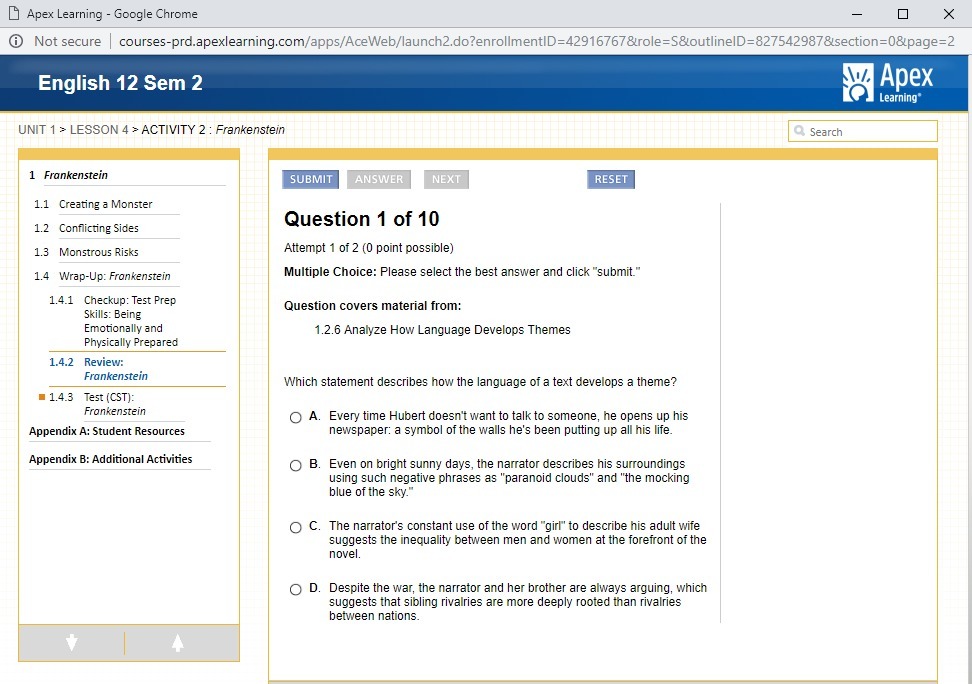The height and width of the screenshot is (684, 972).
Task: Click the question prompt about language developing theme
Action: tap(480, 382)
